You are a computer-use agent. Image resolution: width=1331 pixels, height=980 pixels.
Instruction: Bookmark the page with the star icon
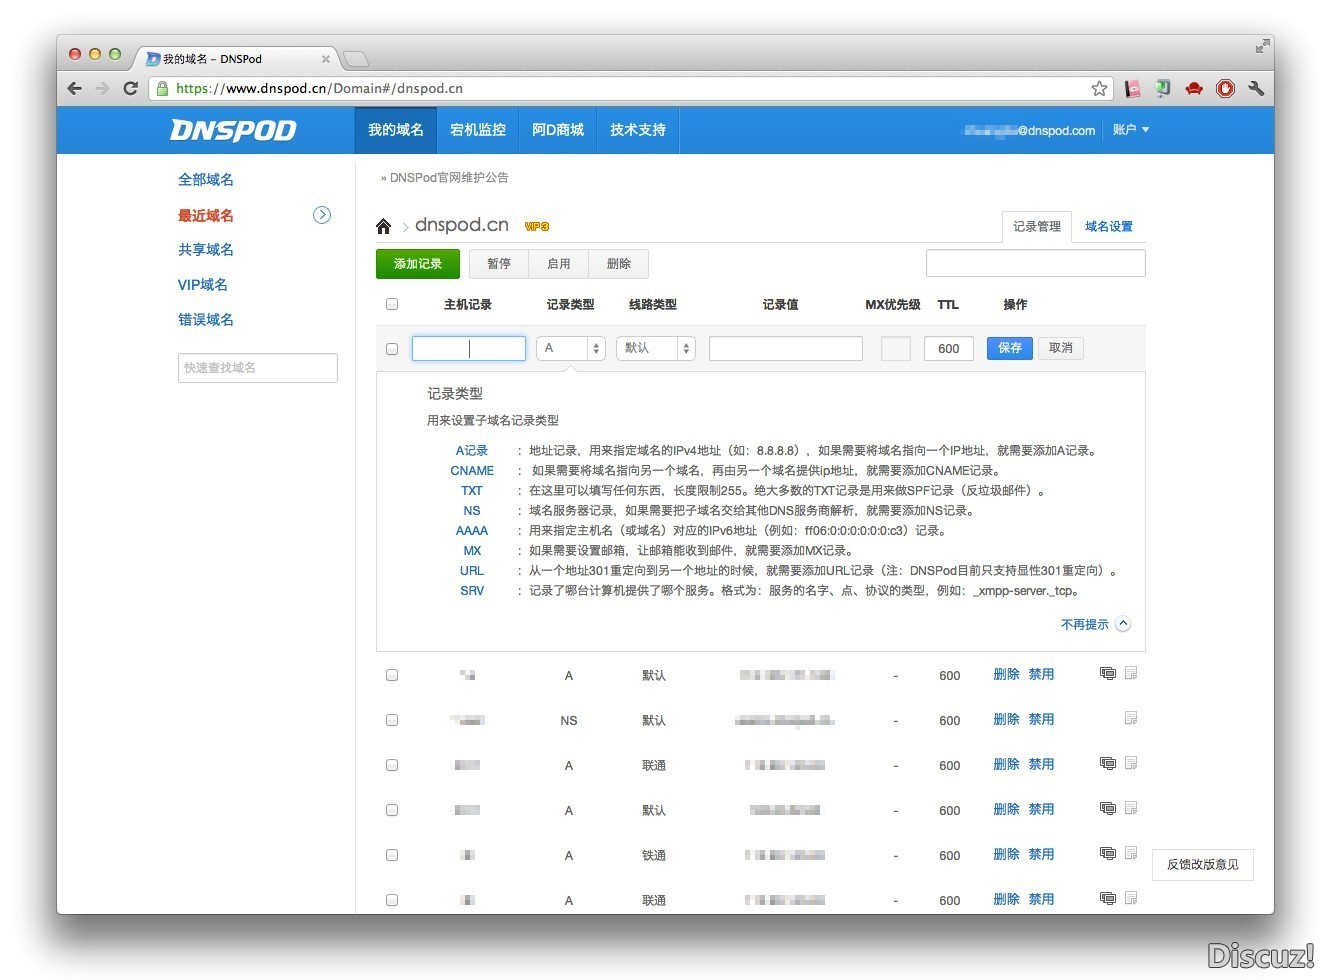click(1099, 88)
